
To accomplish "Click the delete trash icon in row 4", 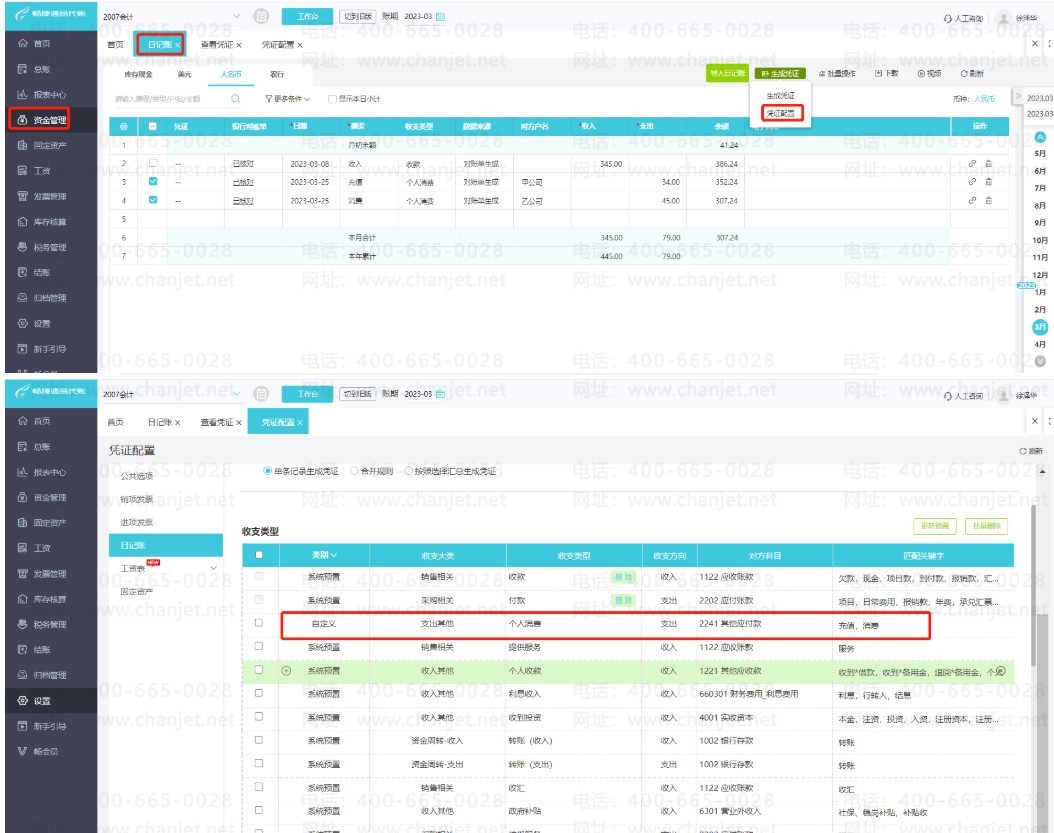I will click(x=988, y=200).
